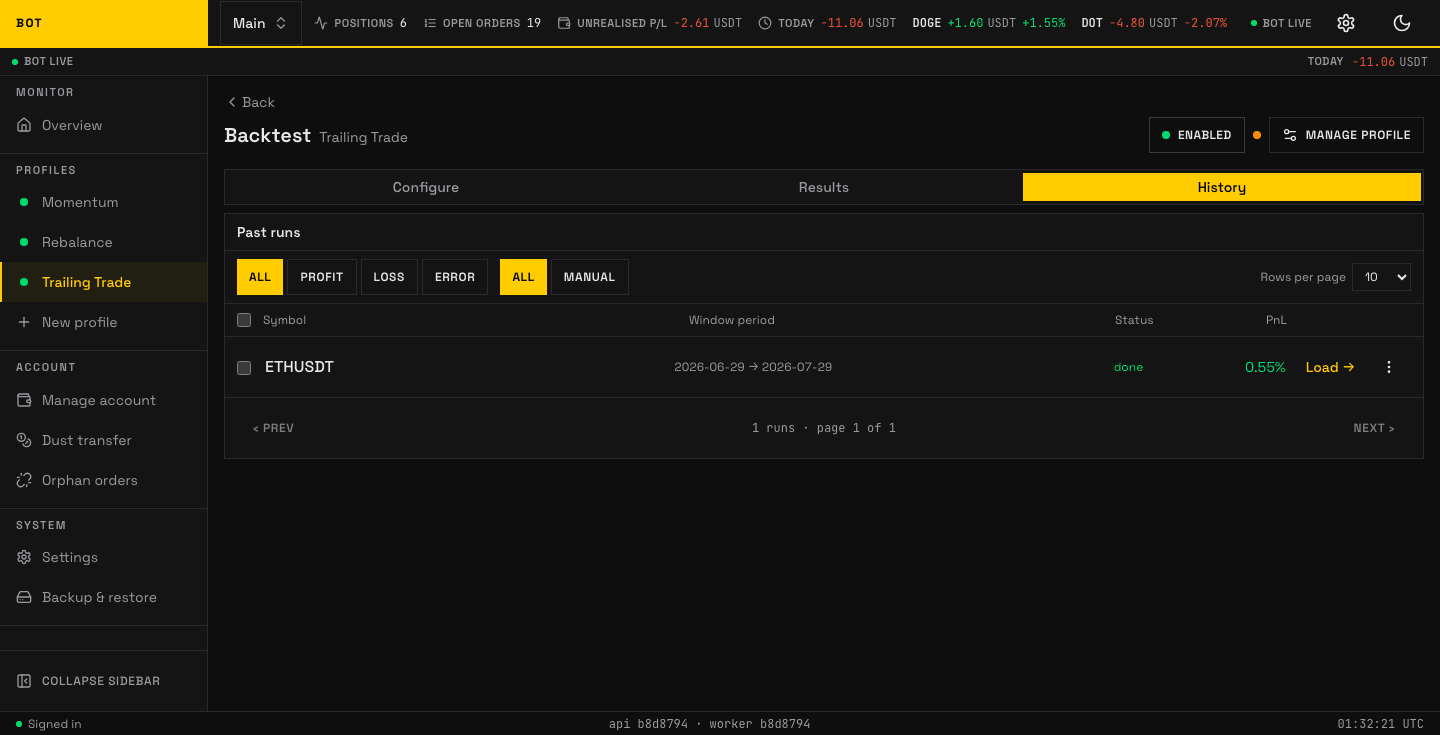This screenshot has height=735, width=1440.
Task: Click the Overview home icon
Action: point(24,125)
